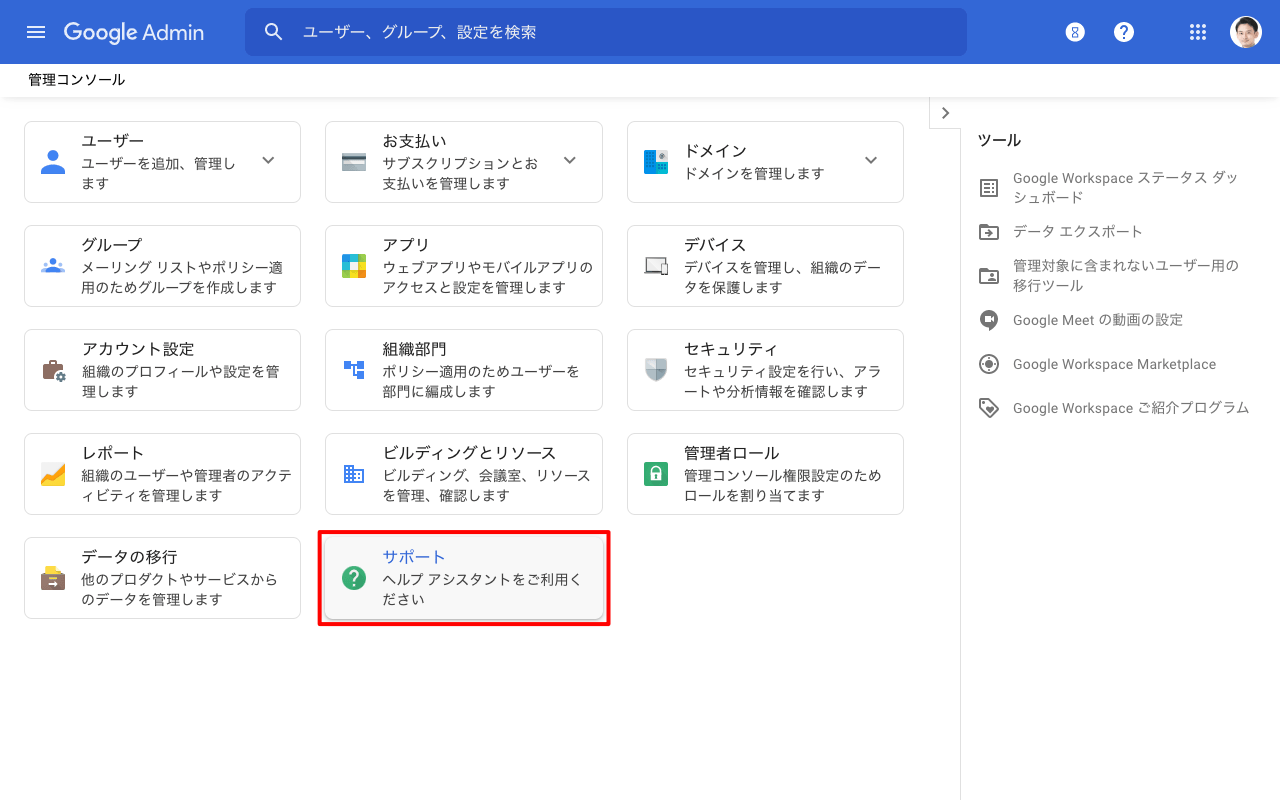Viewport: 1280px width, 800px height.
Task: Click the サポート green question icon
Action: pos(354,578)
